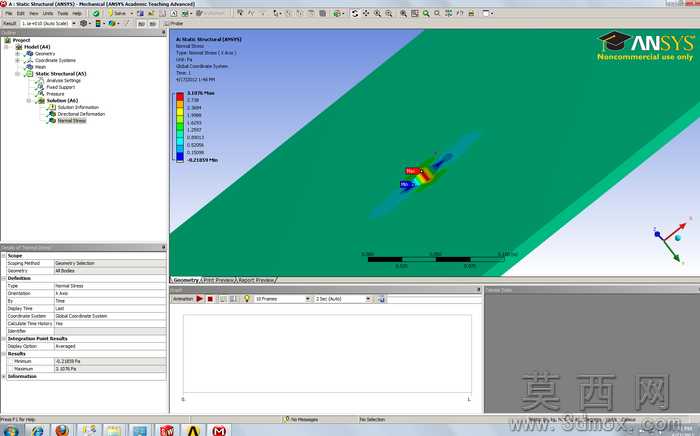Image resolution: width=700 pixels, height=436 pixels.
Task: Switch to the Print Preview tab
Action: point(219,280)
